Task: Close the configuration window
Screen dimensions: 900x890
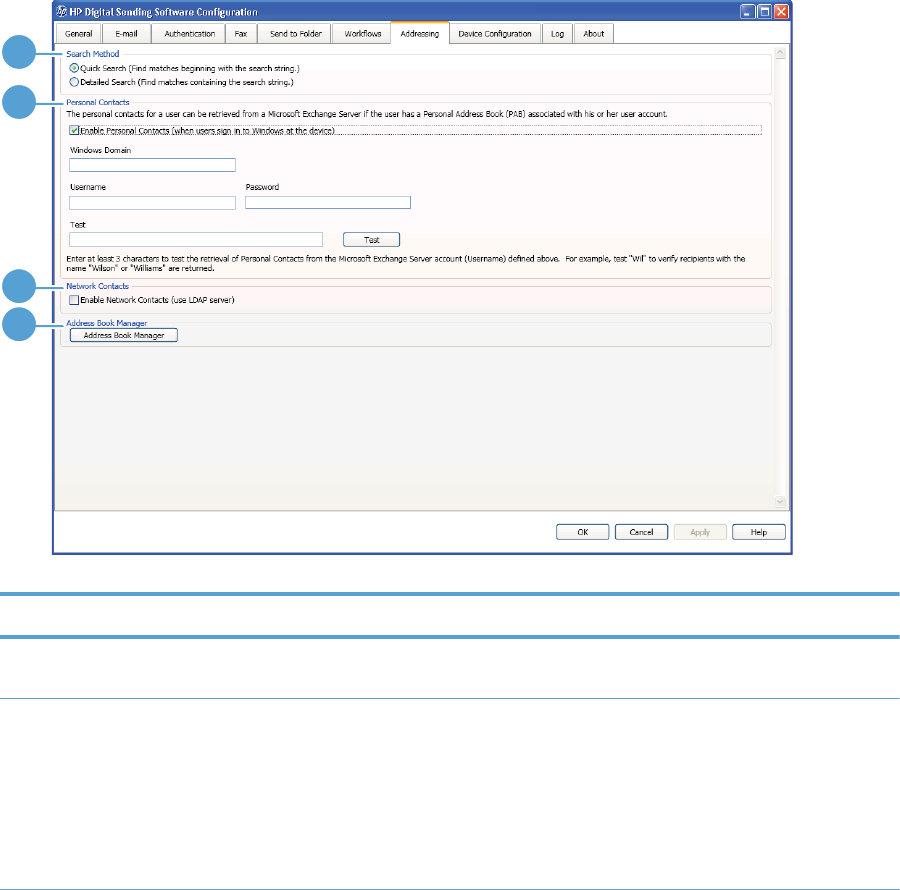Action: [x=781, y=11]
